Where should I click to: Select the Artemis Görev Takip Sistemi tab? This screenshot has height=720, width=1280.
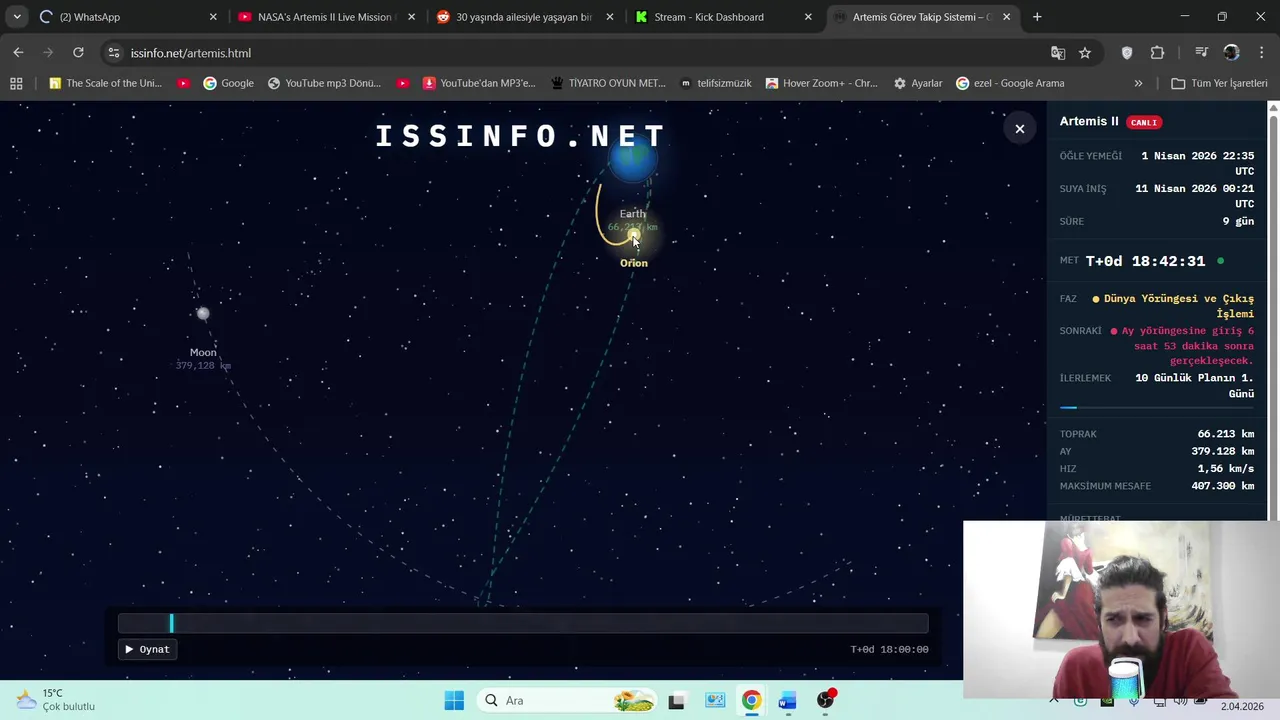coord(920,17)
